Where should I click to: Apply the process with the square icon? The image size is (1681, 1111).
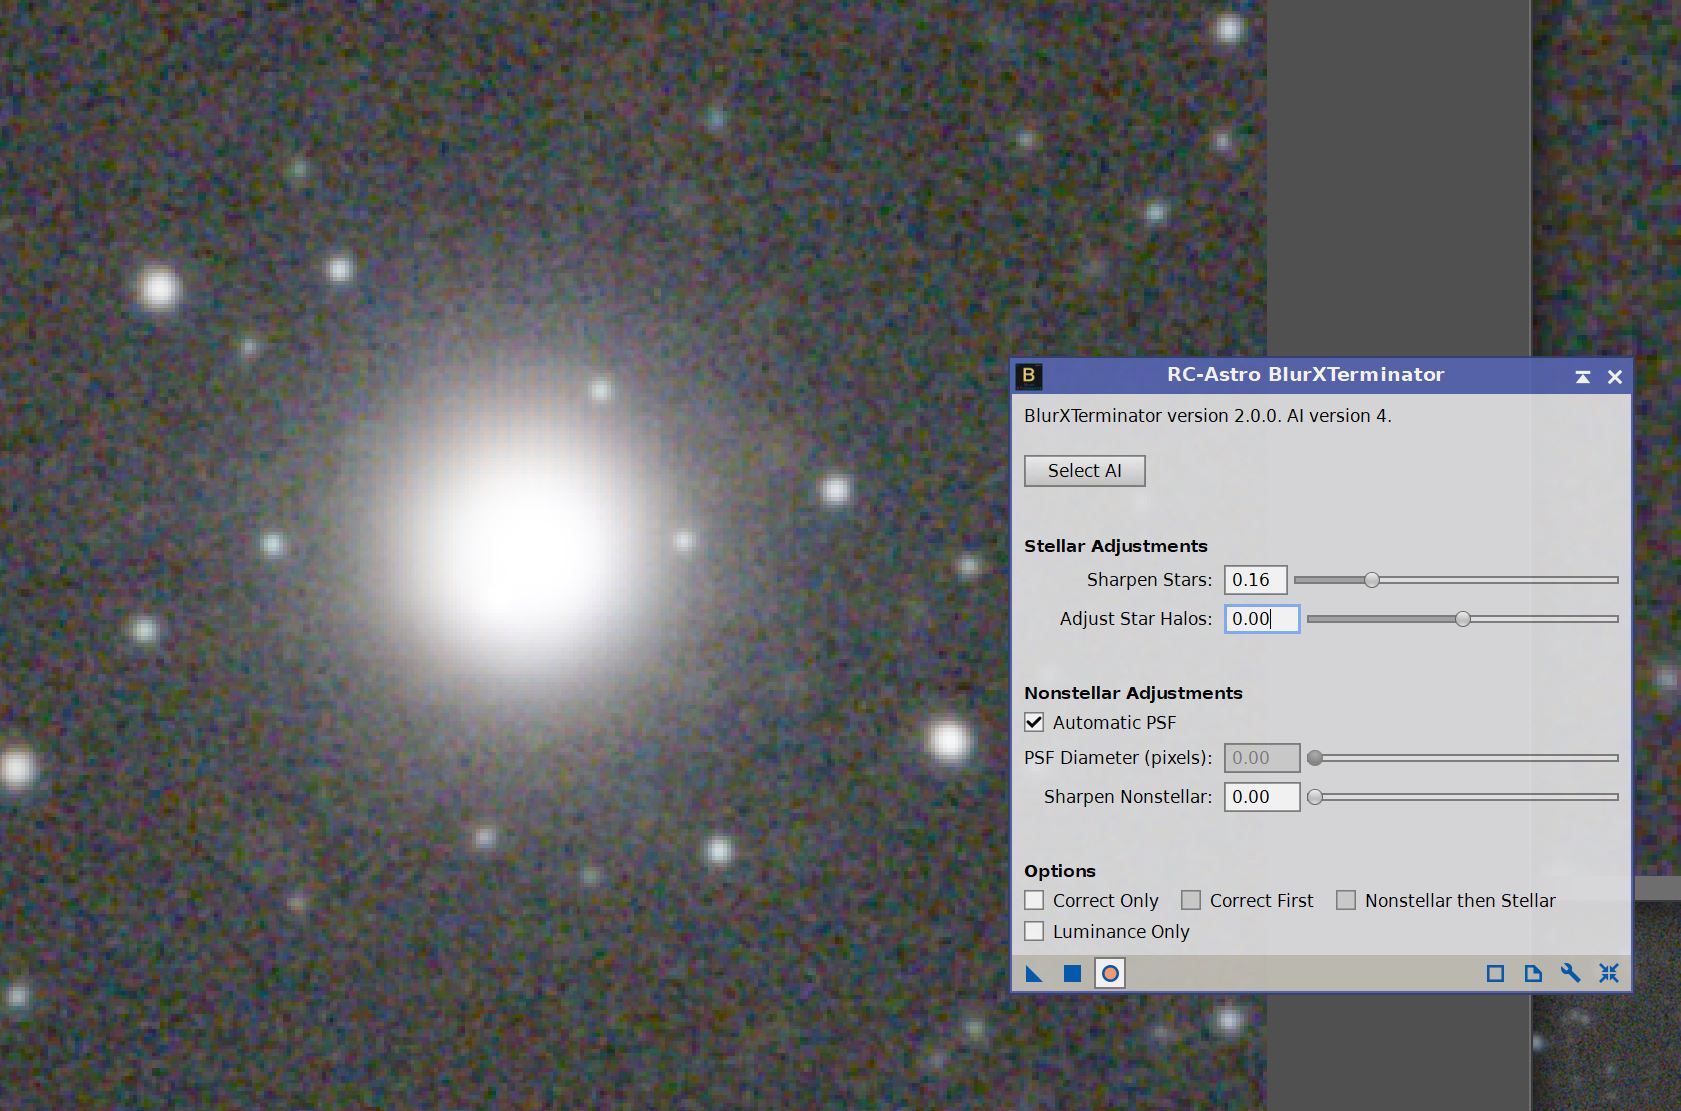point(1072,973)
